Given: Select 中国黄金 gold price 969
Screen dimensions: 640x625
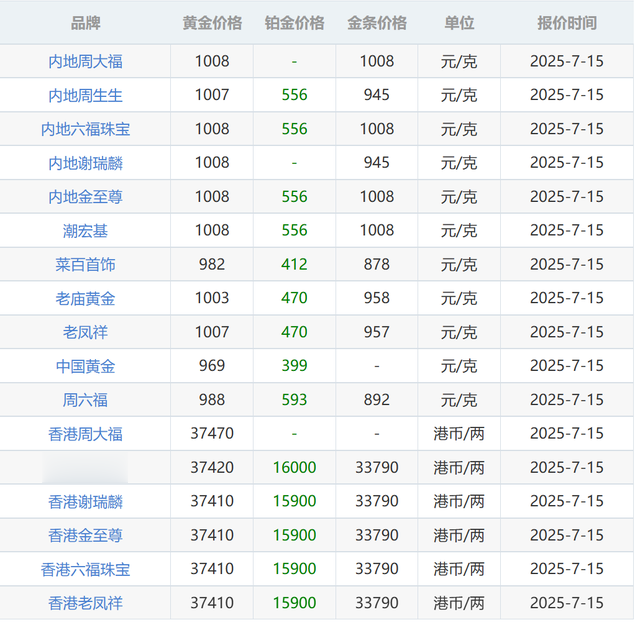Looking at the screenshot, I should 212,366.
